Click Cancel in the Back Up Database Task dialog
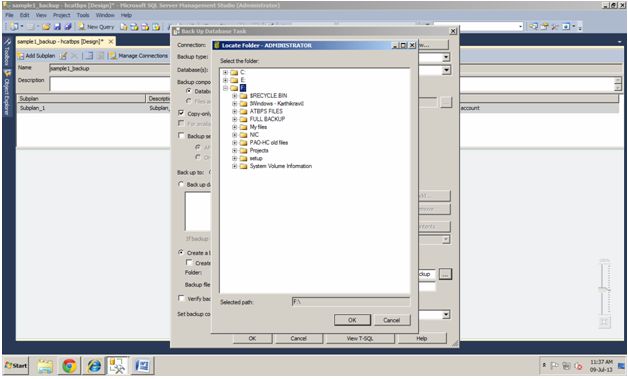The image size is (628, 379). 299,338
